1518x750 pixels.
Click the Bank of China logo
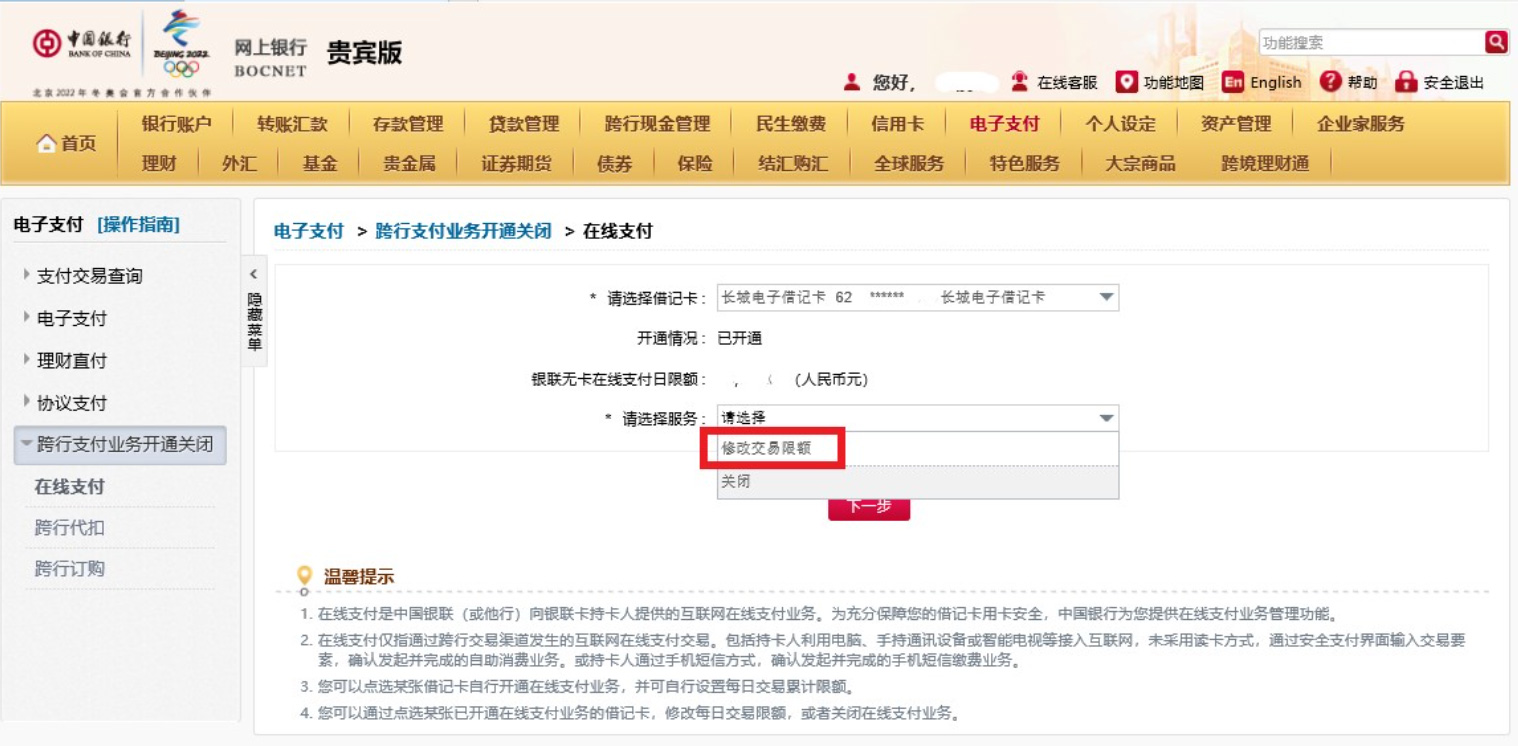click(82, 45)
